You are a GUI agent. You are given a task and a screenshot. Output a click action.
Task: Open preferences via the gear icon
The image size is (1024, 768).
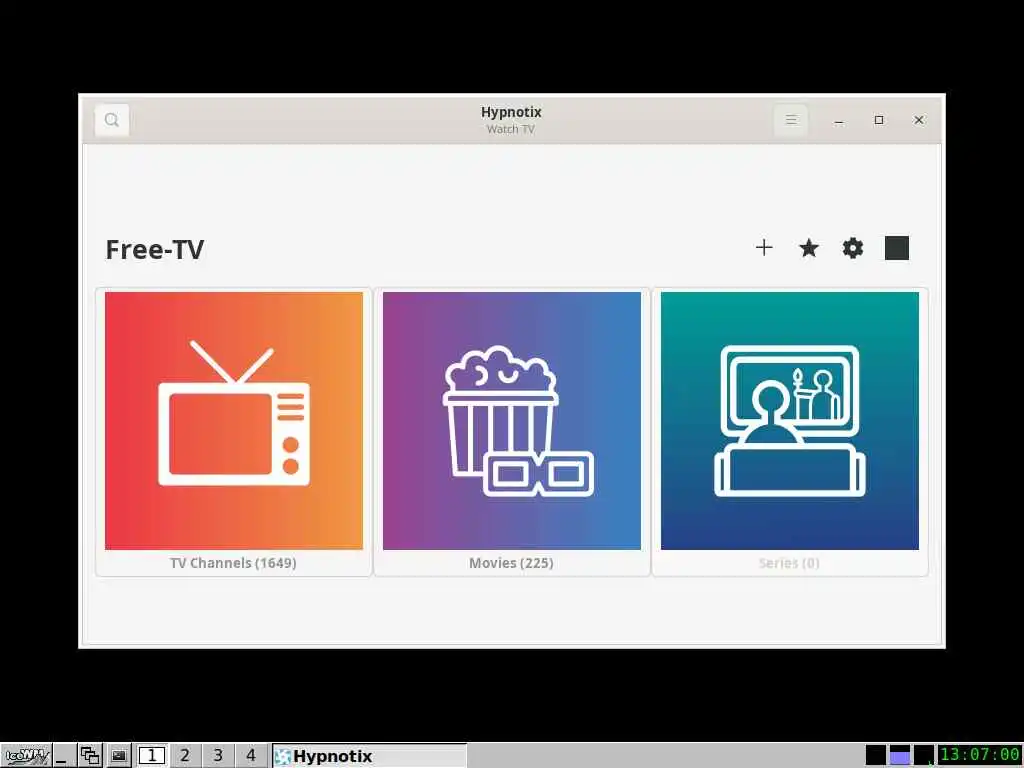click(x=853, y=248)
